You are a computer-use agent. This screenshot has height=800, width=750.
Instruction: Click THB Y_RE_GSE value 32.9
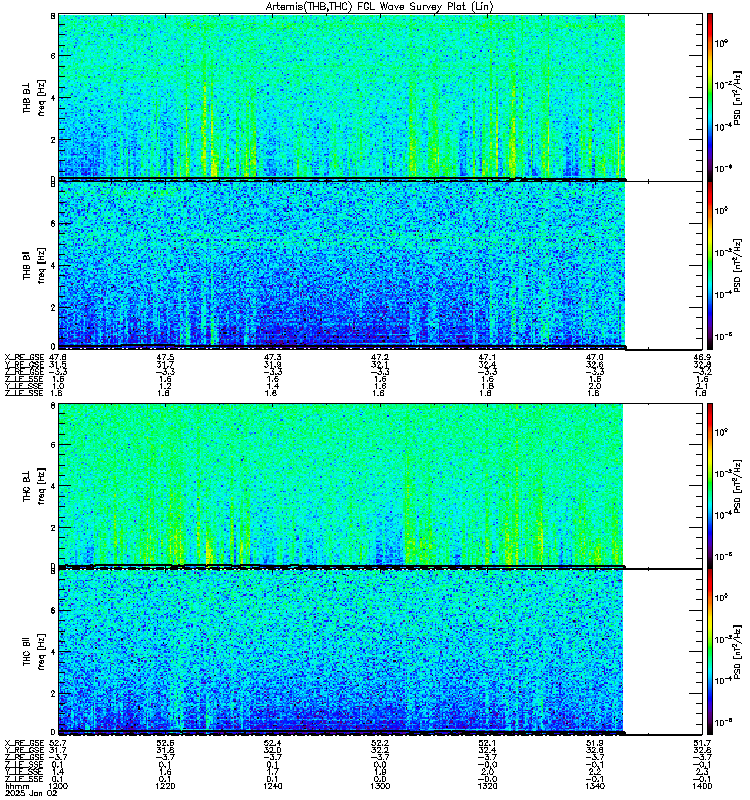pyautogui.click(x=702, y=365)
